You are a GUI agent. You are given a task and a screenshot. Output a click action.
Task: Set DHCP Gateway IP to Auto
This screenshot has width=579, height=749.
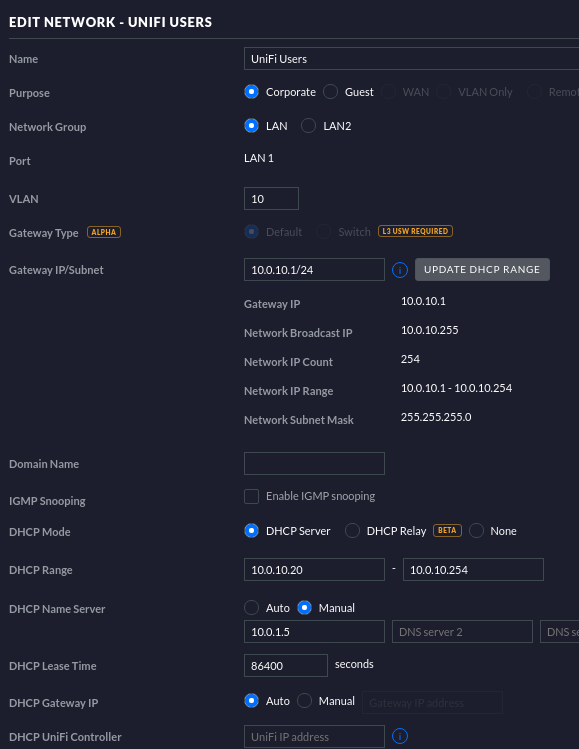[x=251, y=701]
